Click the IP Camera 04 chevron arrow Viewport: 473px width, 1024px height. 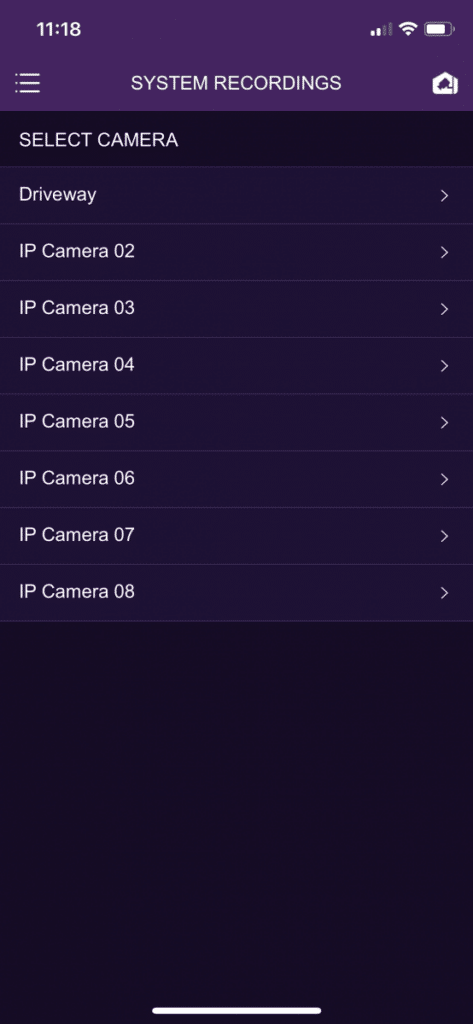[445, 366]
